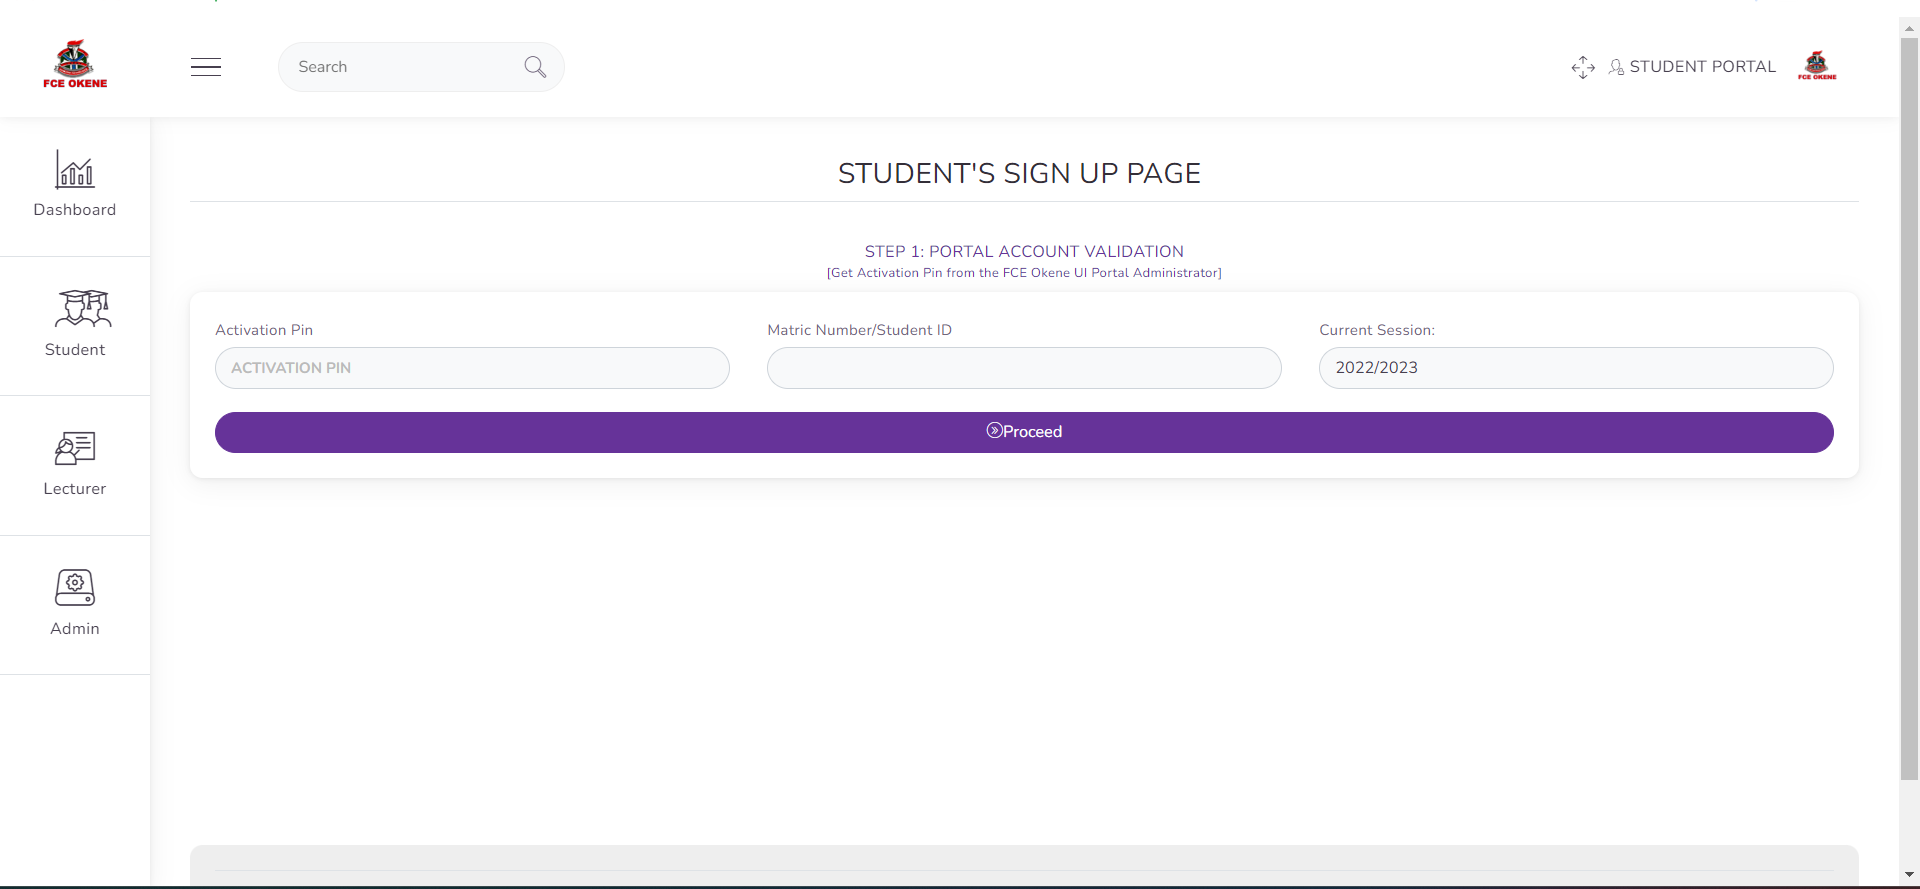The width and height of the screenshot is (1920, 889).
Task: Type in the Search box
Action: coord(400,67)
